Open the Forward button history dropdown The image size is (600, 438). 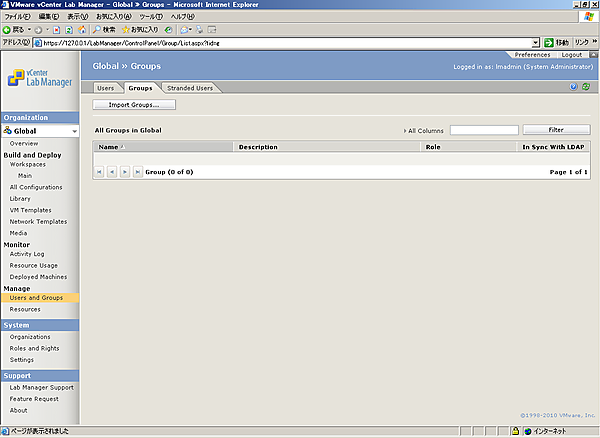(x=47, y=29)
